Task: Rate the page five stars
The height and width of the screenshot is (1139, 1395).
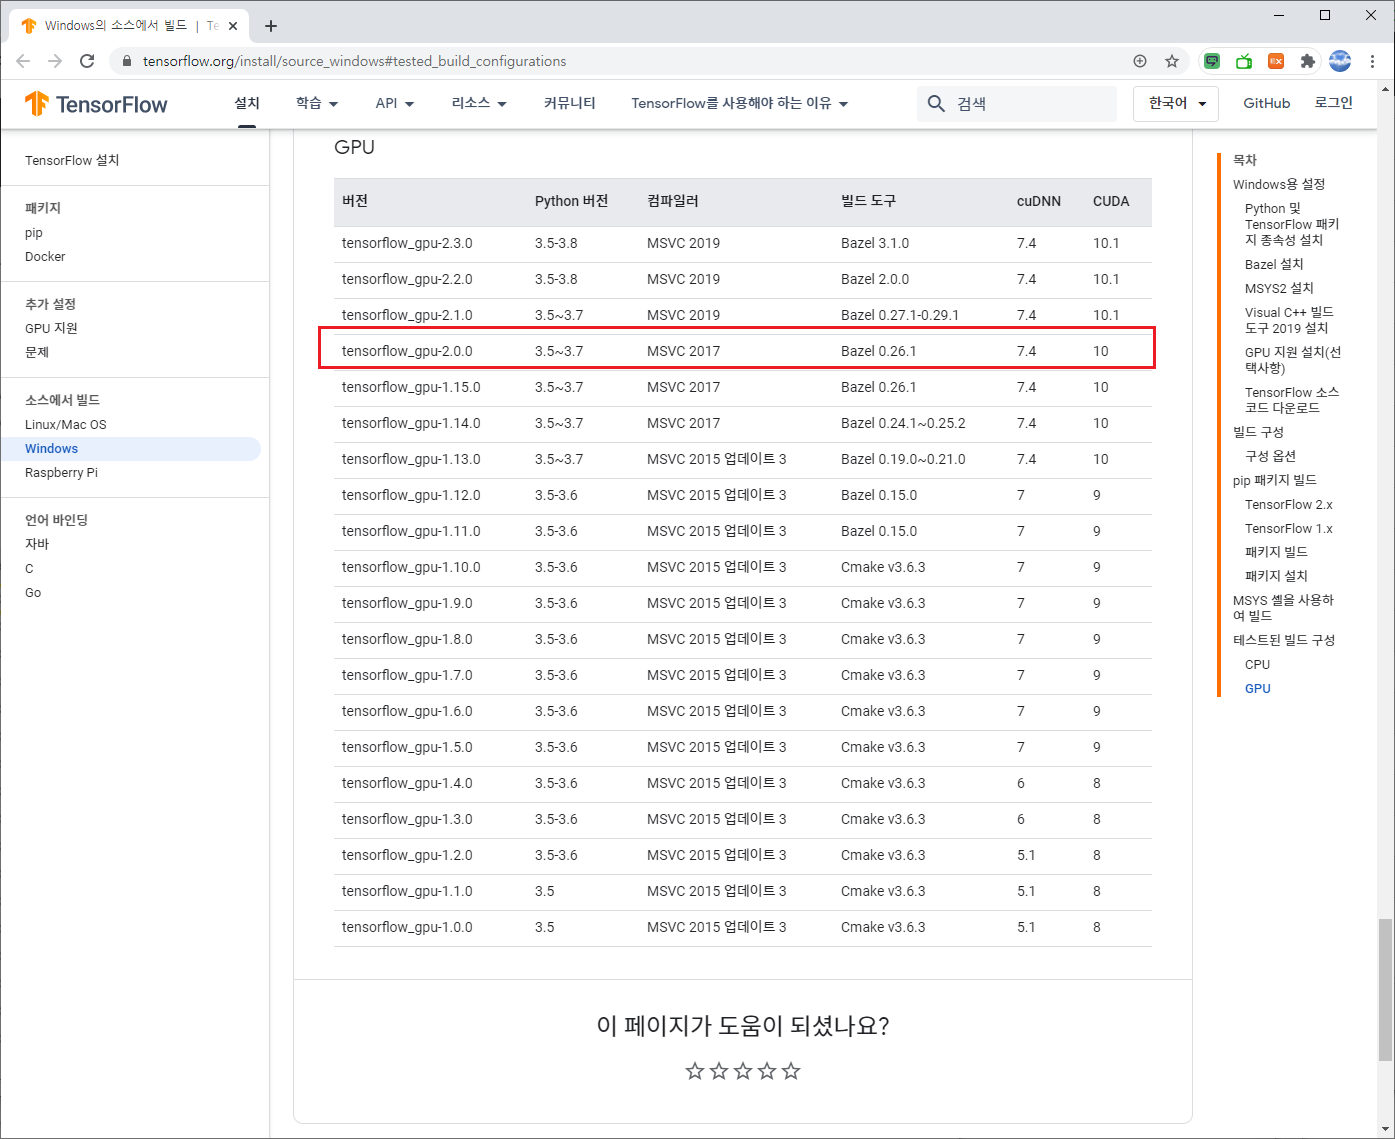Action: tap(791, 1071)
